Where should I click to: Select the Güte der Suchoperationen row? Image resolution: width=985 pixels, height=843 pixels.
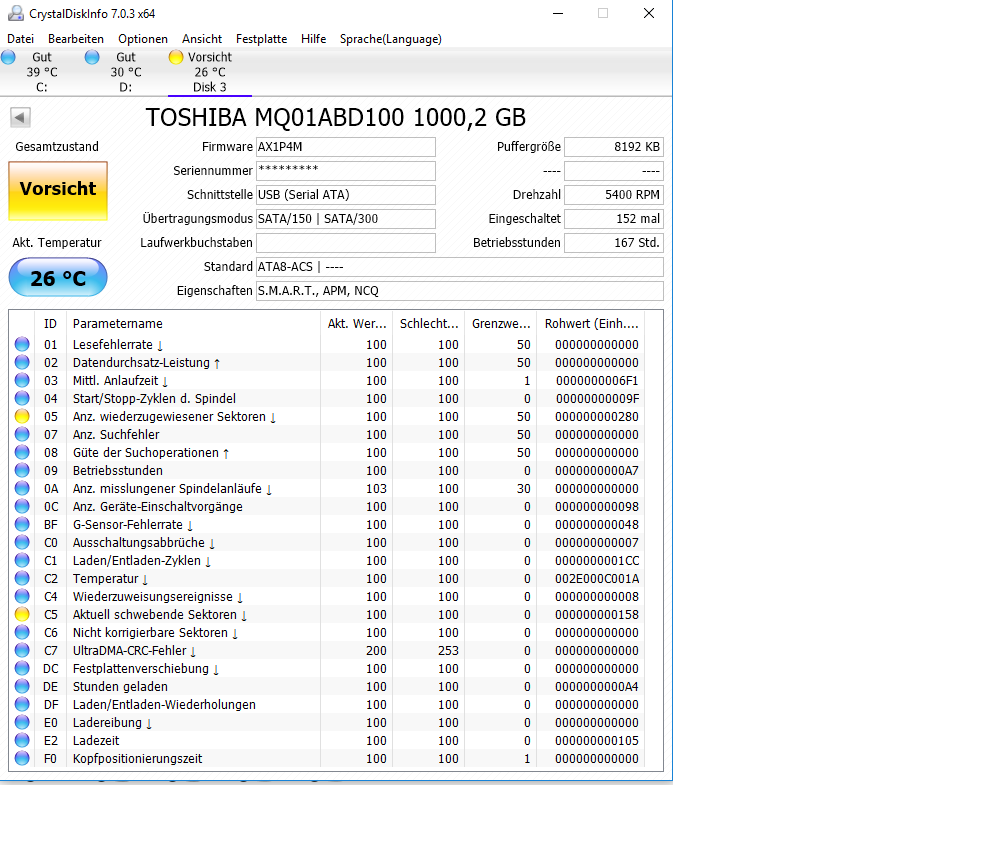click(x=328, y=453)
